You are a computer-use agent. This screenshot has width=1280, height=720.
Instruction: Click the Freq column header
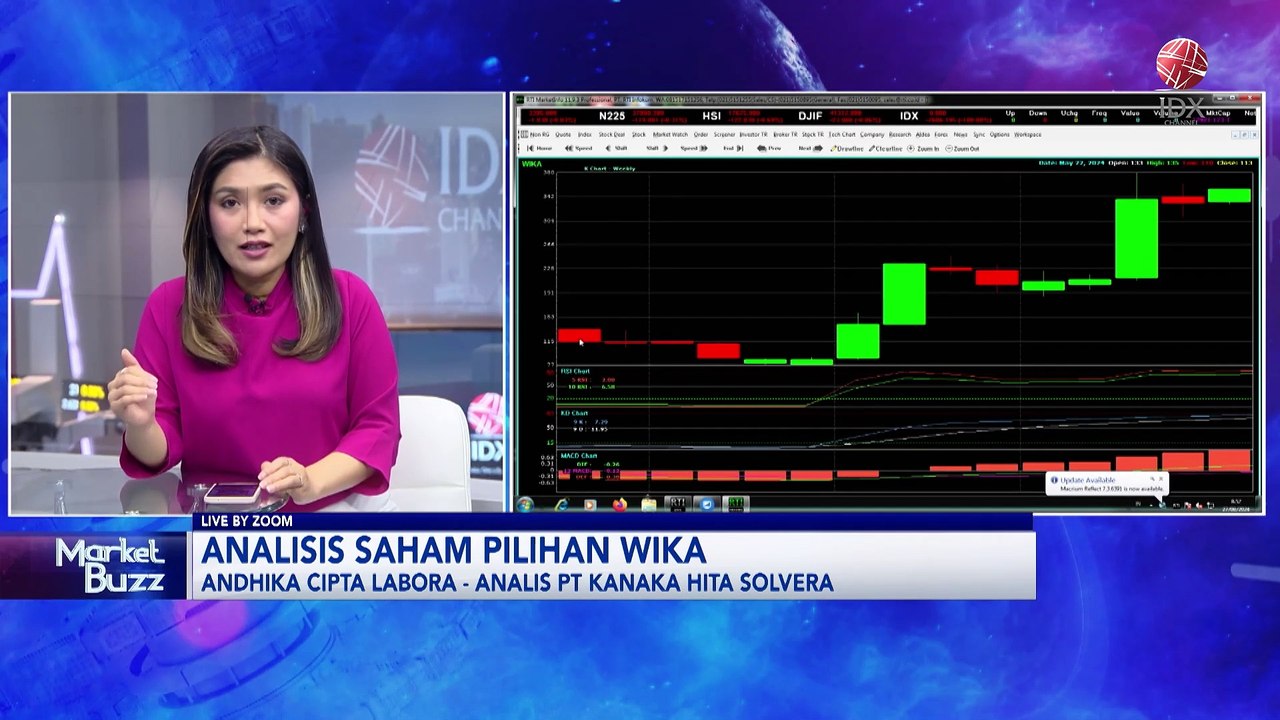[1099, 113]
